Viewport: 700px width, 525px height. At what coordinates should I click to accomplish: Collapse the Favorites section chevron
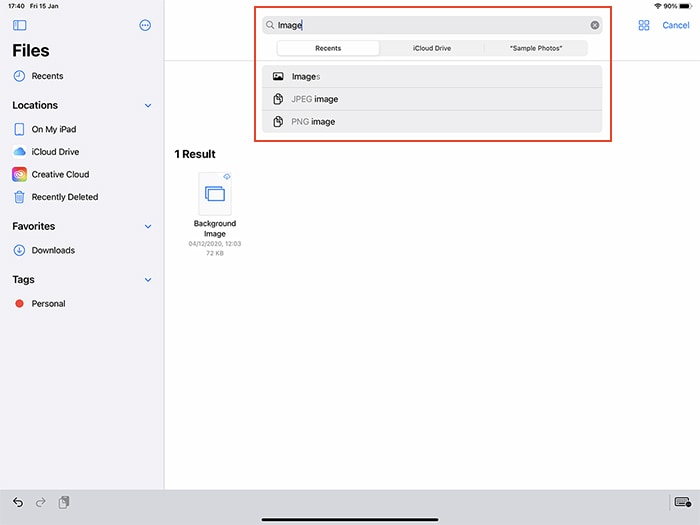pyautogui.click(x=148, y=227)
